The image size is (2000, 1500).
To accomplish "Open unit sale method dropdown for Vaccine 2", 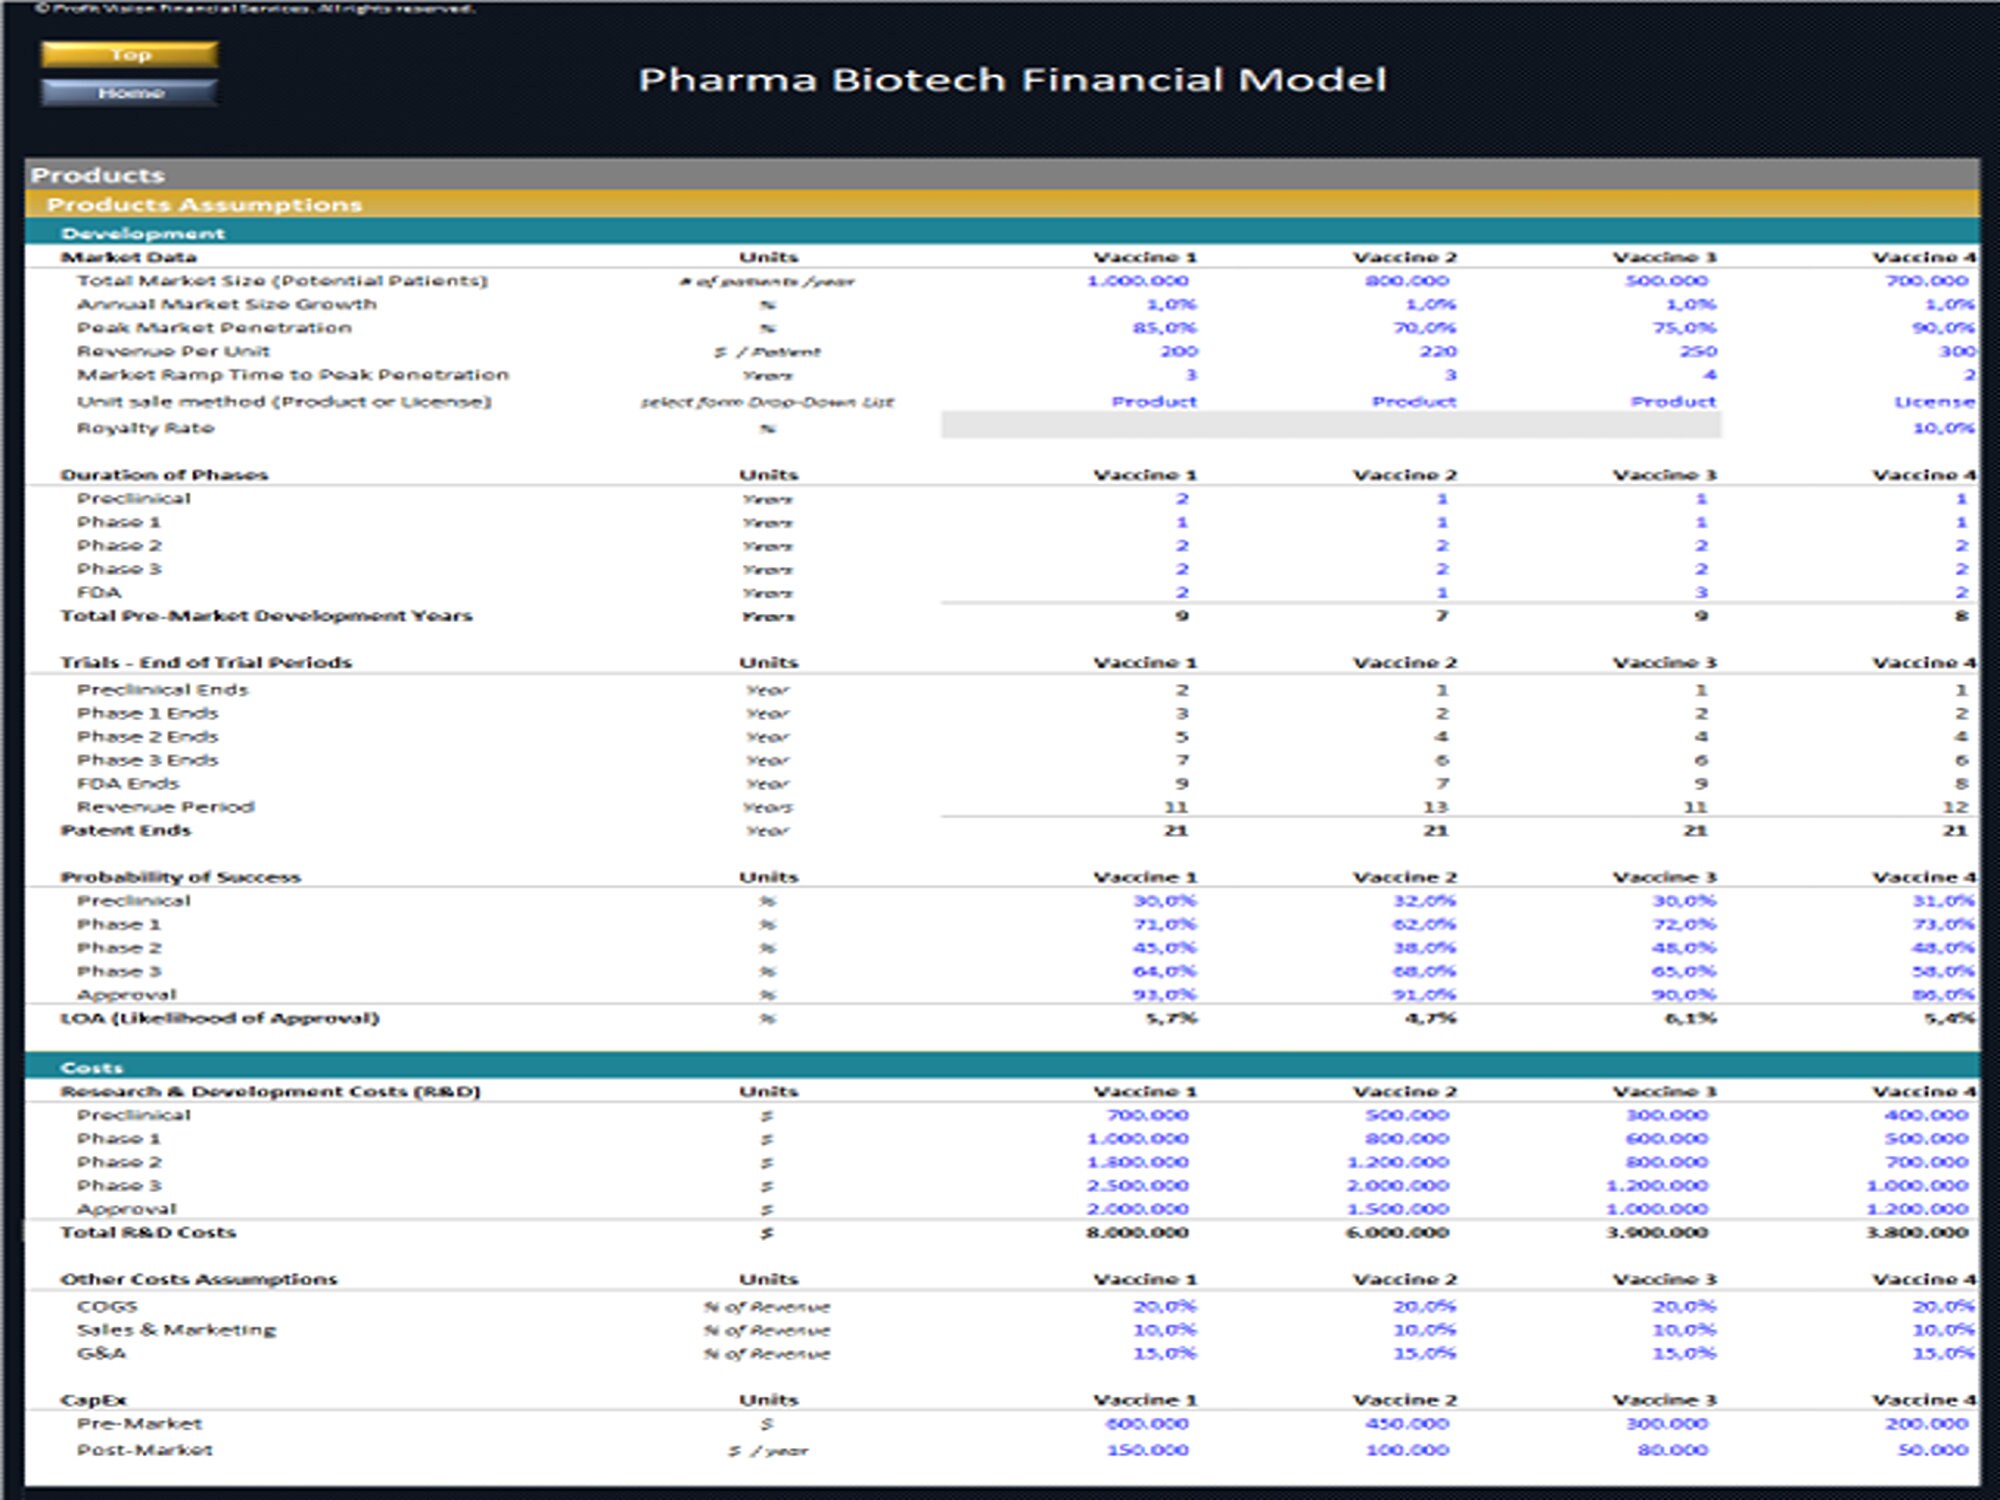I will (1413, 401).
